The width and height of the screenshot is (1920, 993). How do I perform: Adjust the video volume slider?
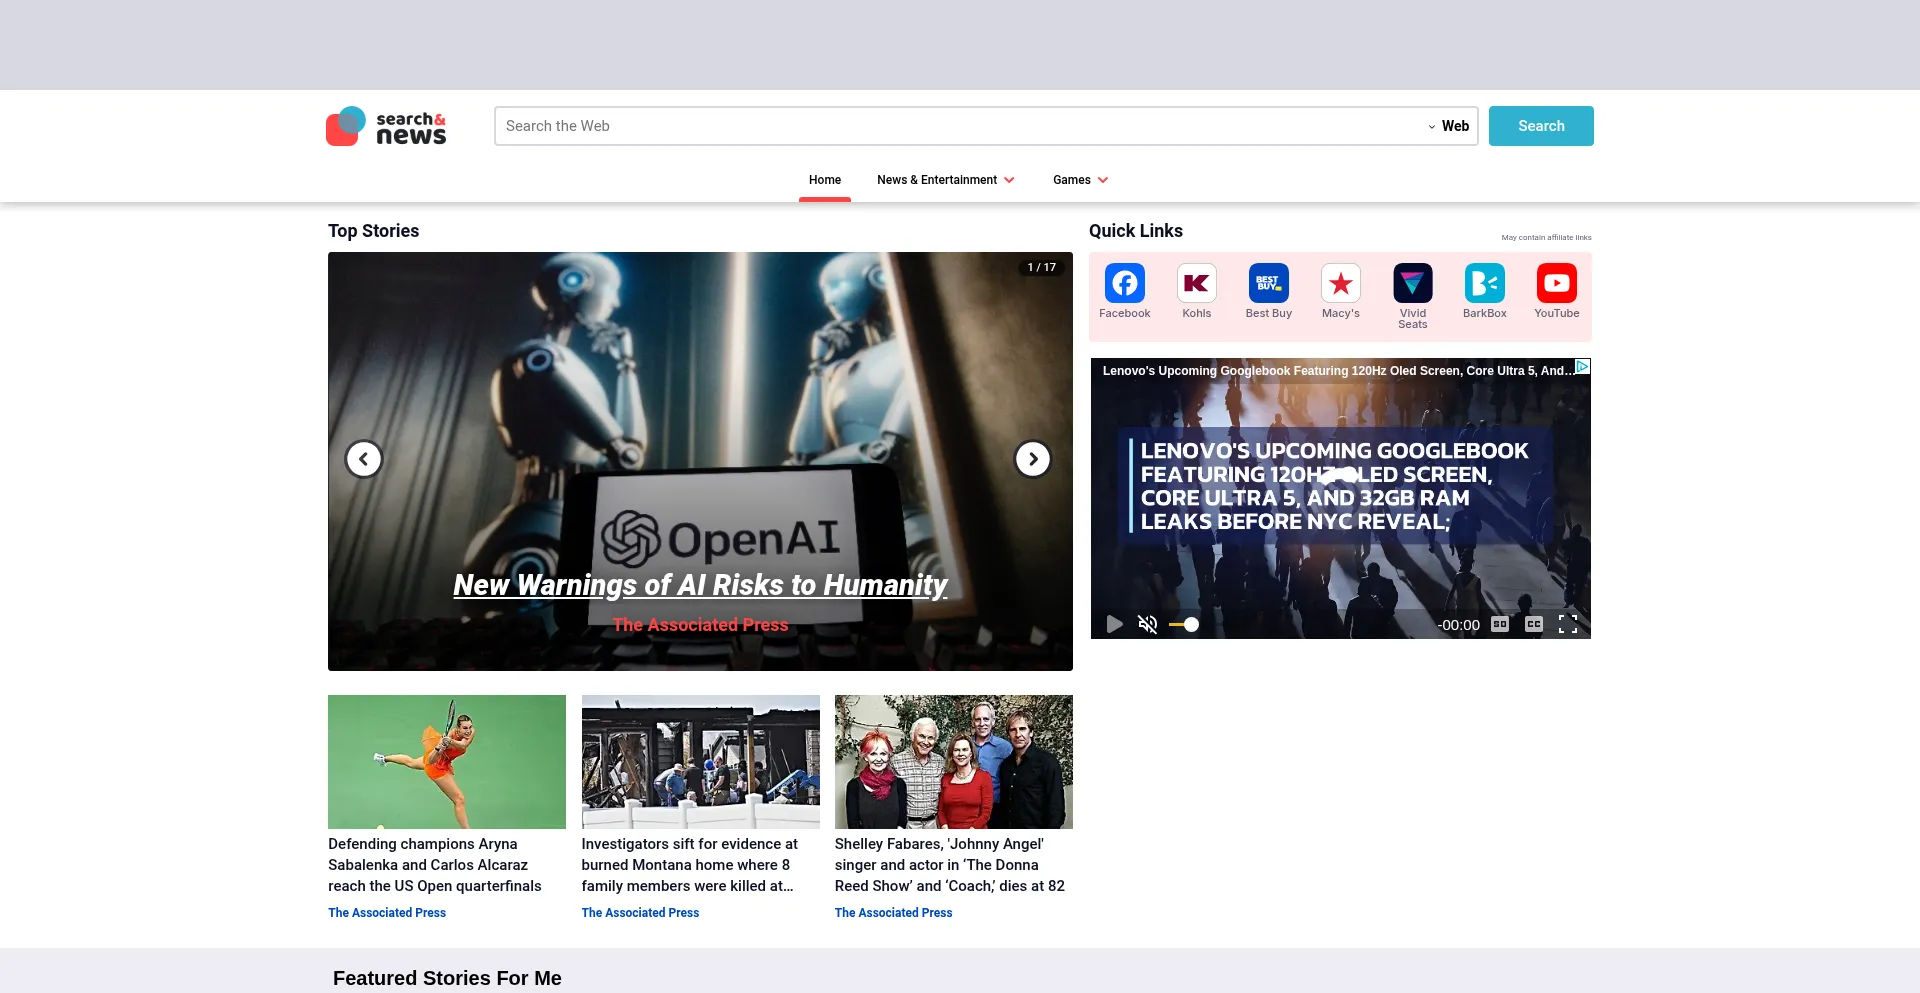pyautogui.click(x=1184, y=624)
